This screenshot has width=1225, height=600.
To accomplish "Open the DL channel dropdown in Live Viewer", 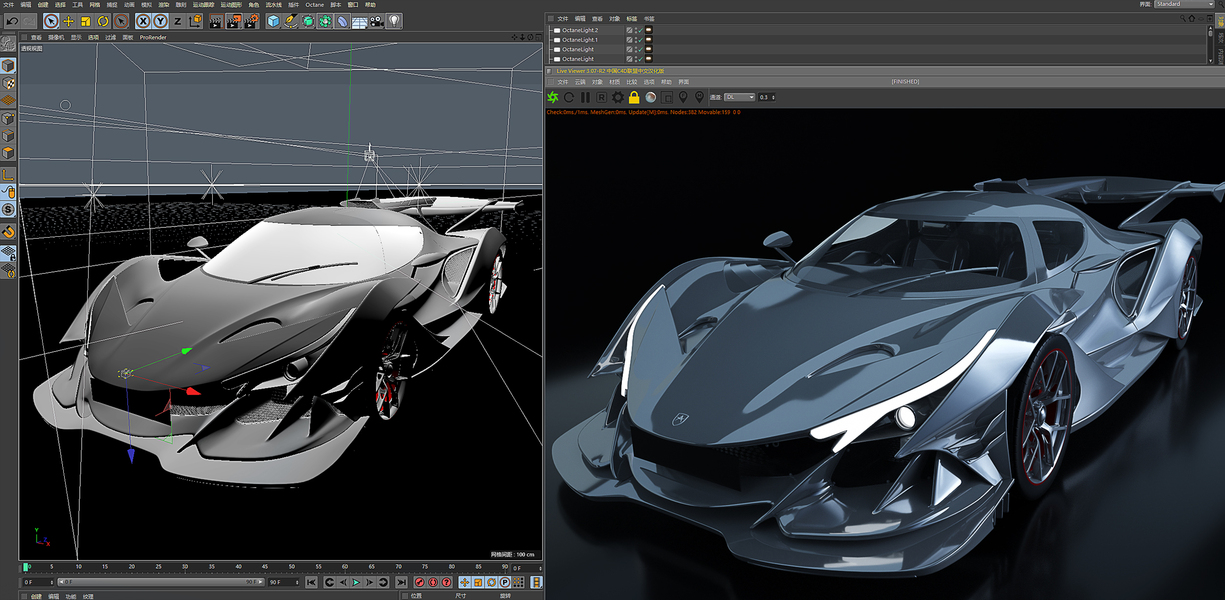I will click(x=739, y=97).
